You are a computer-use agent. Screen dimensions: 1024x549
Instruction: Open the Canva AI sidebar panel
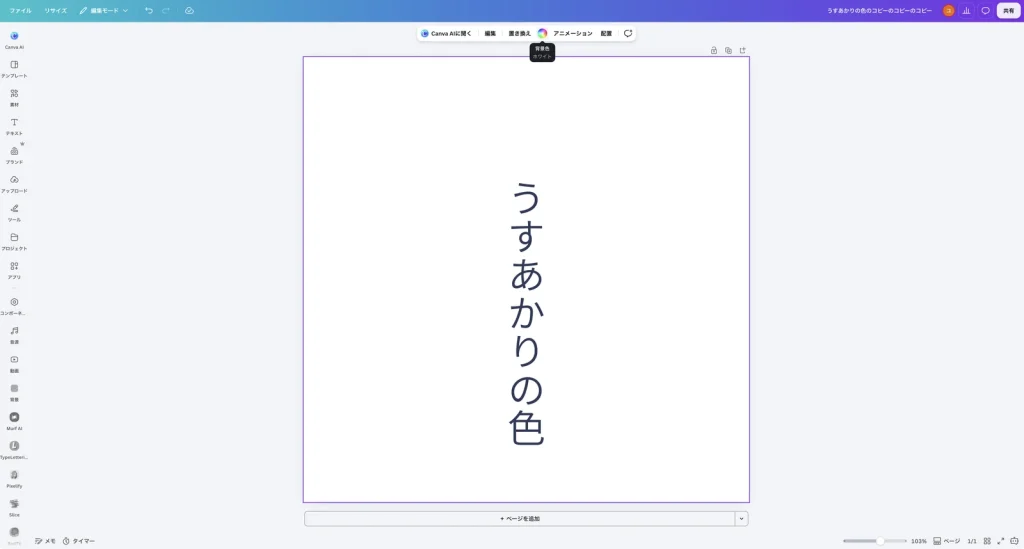[14, 40]
